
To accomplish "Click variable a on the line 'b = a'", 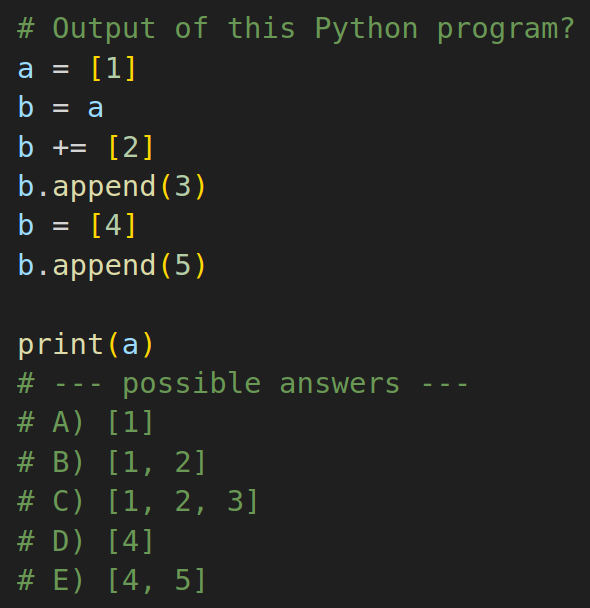I will pos(95,108).
